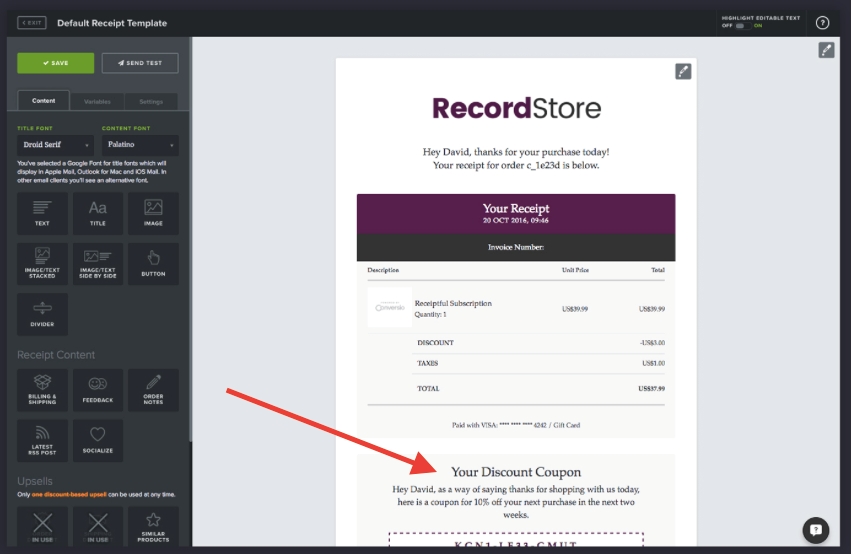Image resolution: width=851 pixels, height=554 pixels.
Task: Add a Divider block
Action: click(42, 314)
